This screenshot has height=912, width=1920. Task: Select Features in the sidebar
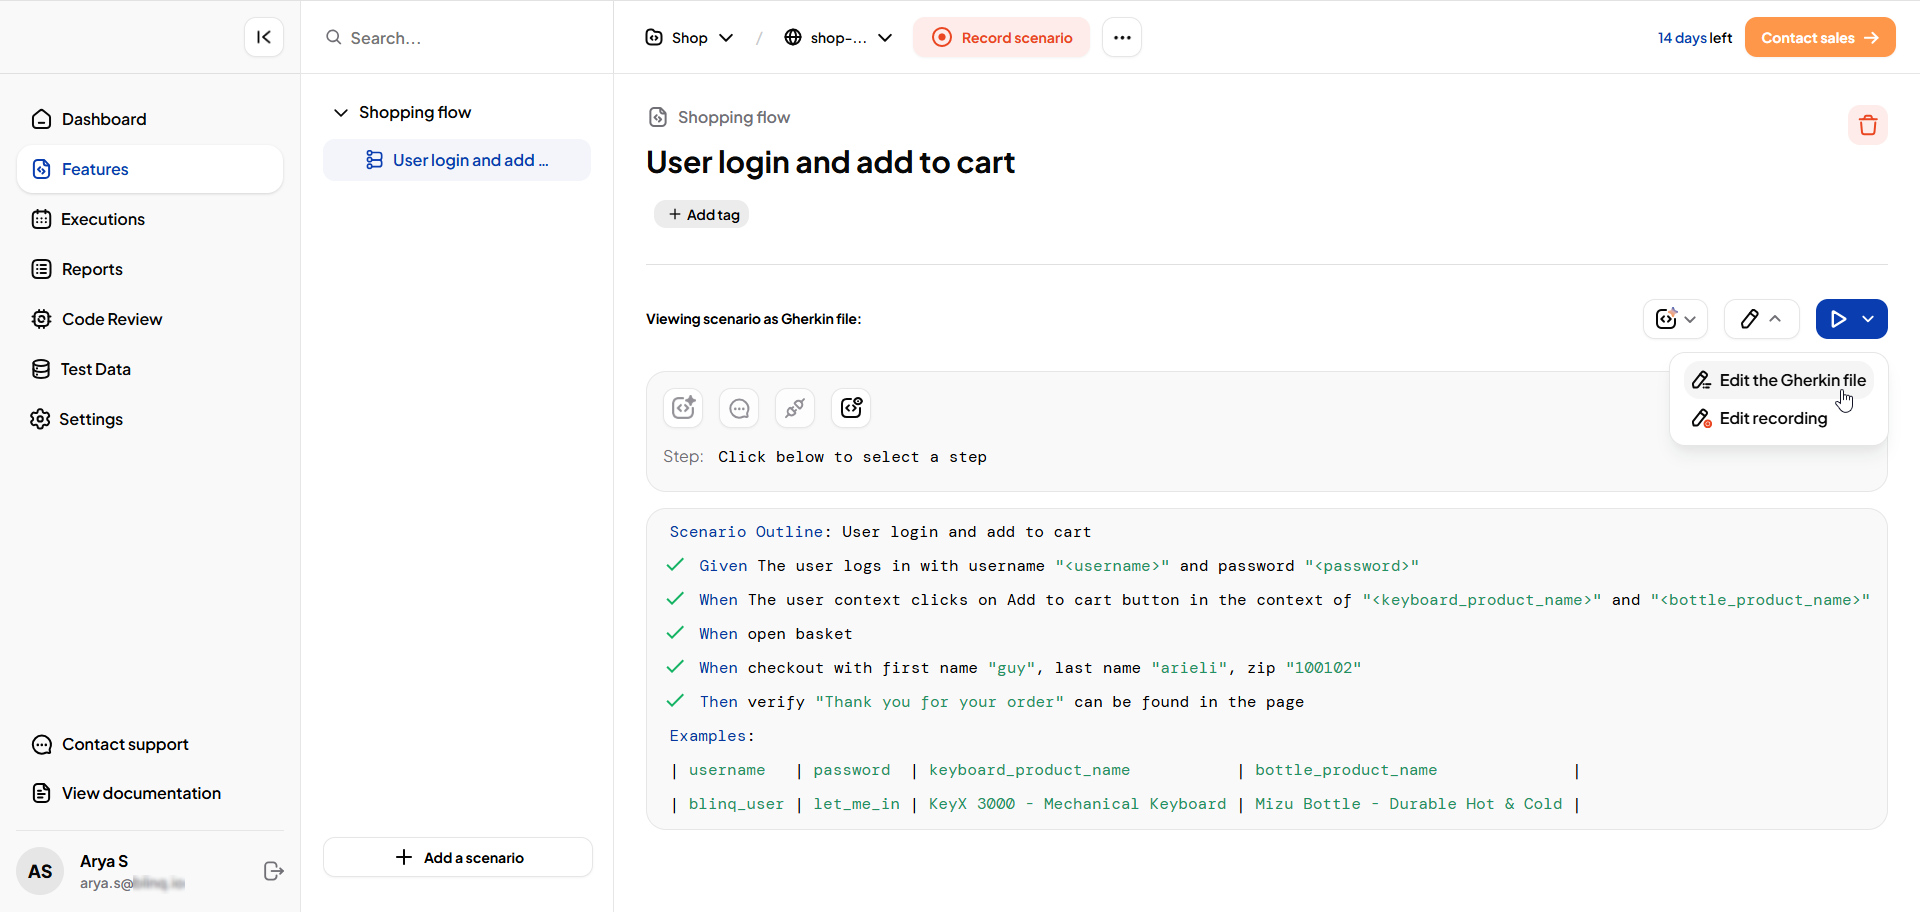[x=150, y=169]
